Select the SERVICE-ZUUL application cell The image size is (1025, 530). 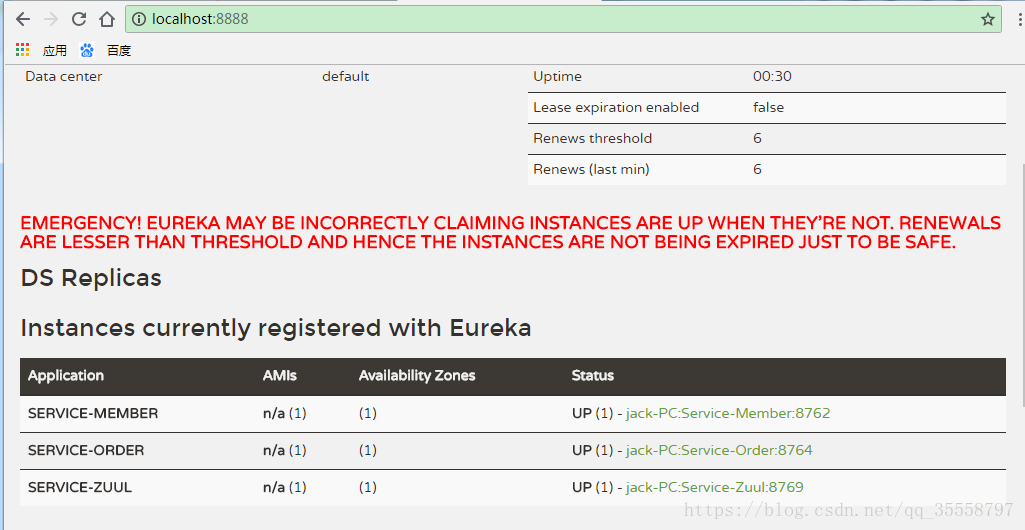click(x=80, y=488)
